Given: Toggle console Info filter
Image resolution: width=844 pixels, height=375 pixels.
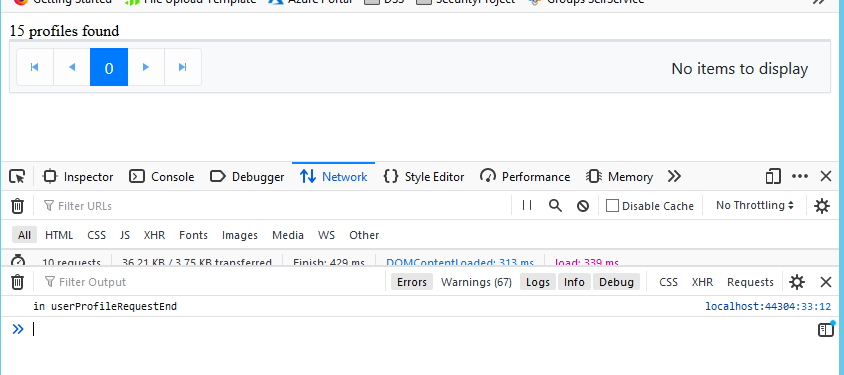Looking at the screenshot, I should (x=574, y=282).
